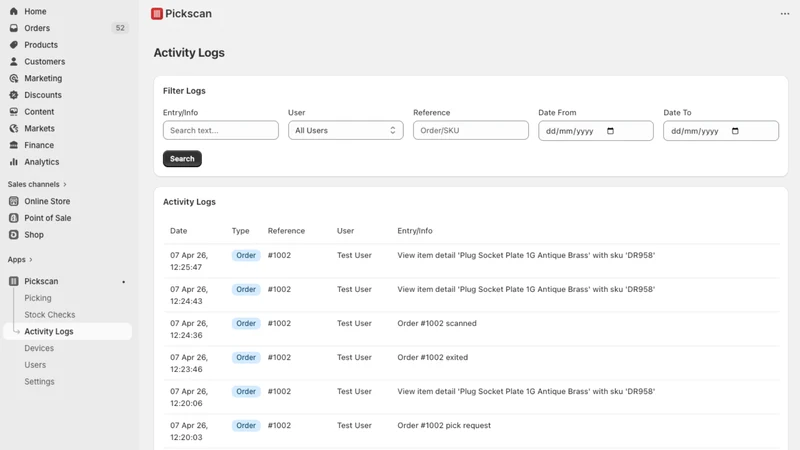The image size is (800, 450).
Task: Click the Marketing target icon
Action: 14,78
